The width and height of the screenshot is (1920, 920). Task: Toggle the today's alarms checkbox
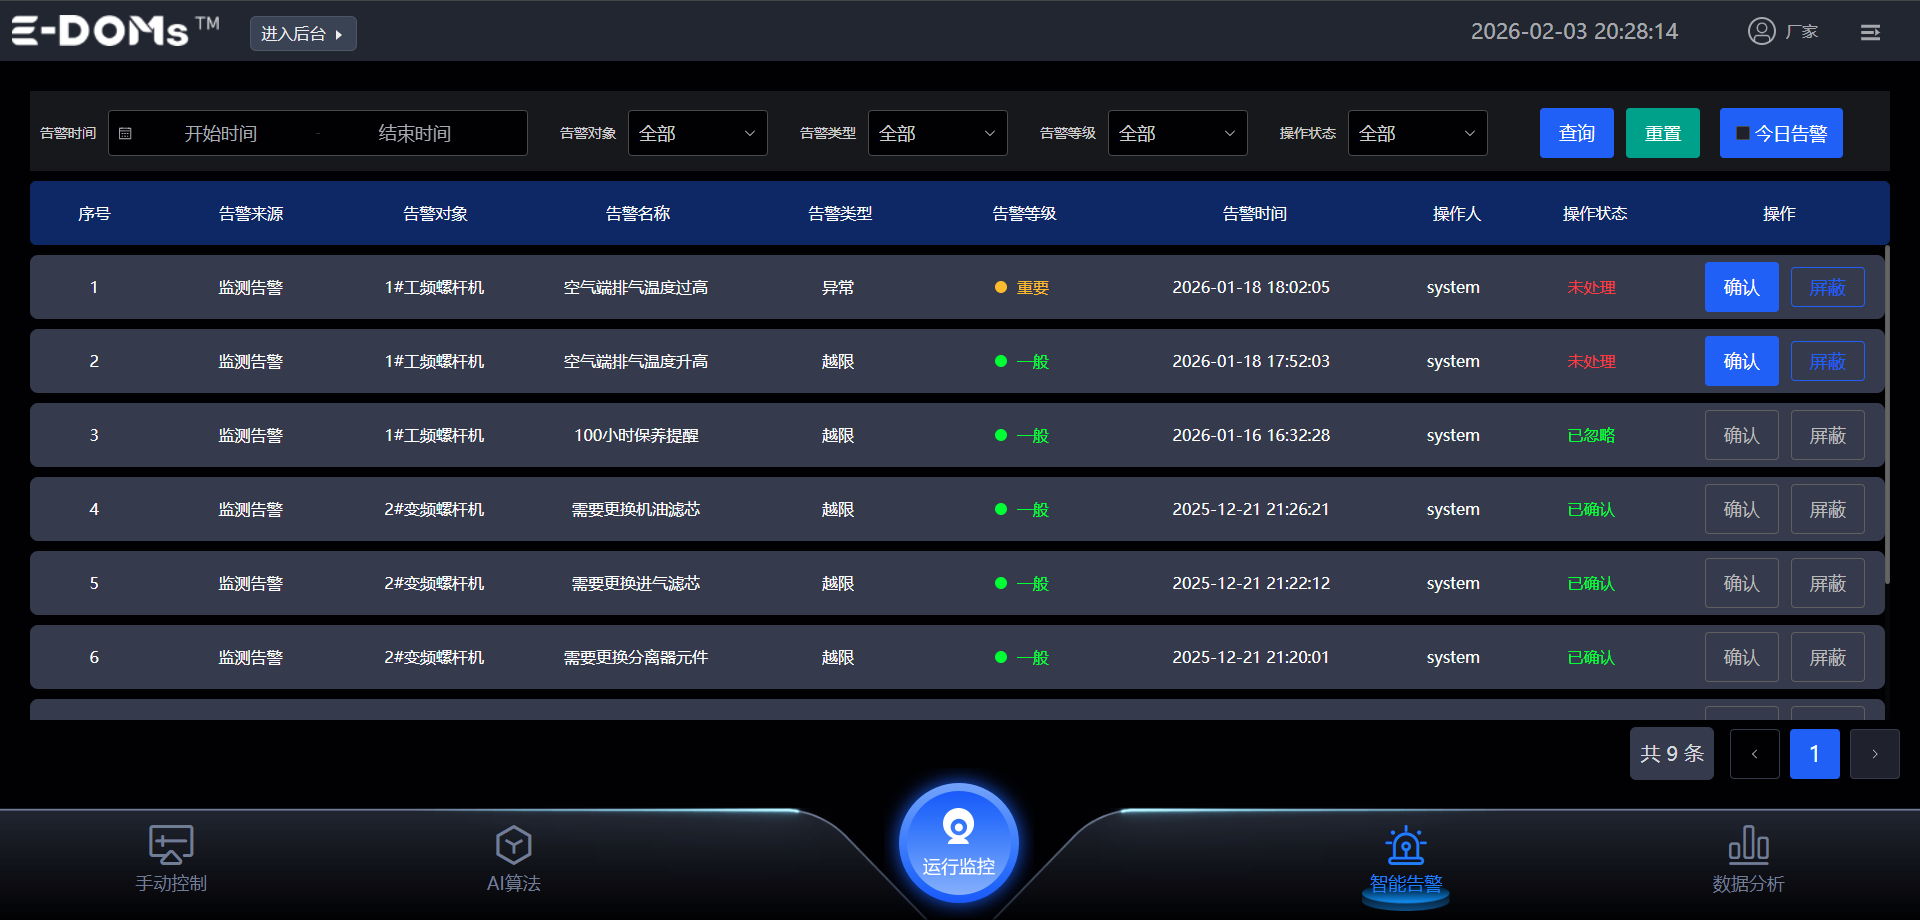(x=1743, y=133)
